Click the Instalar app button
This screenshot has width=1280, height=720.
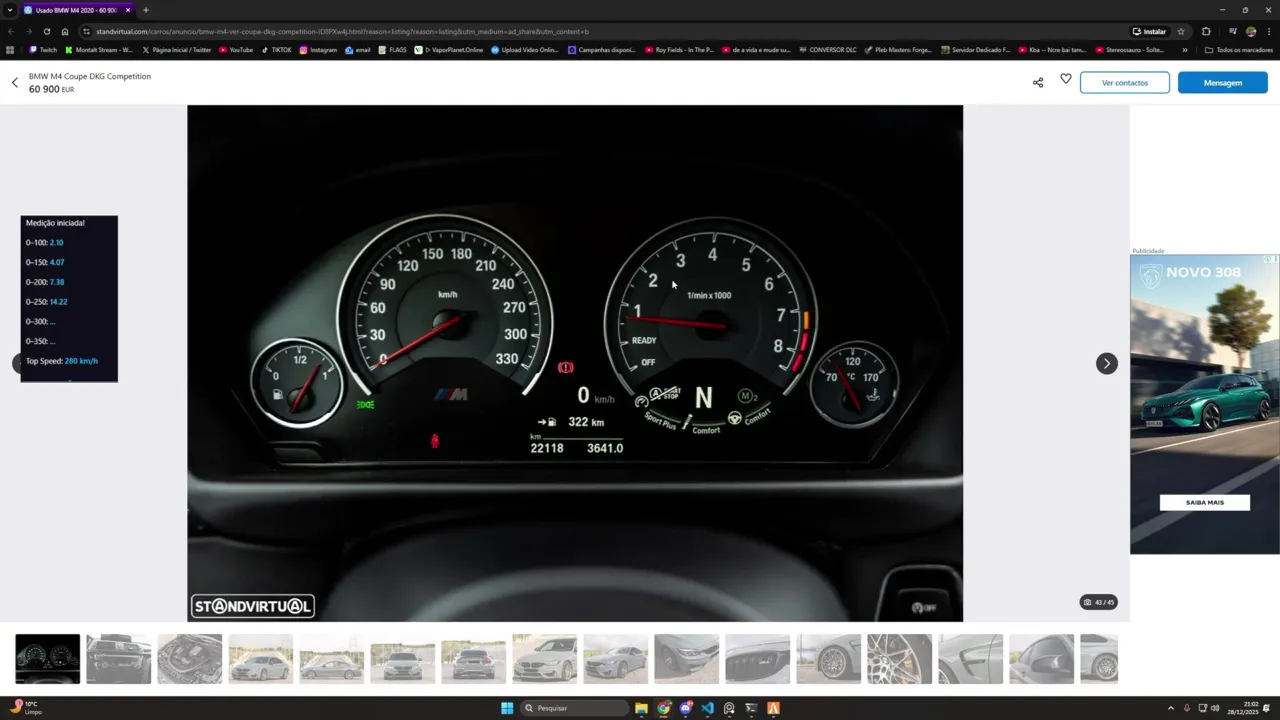1149,31
